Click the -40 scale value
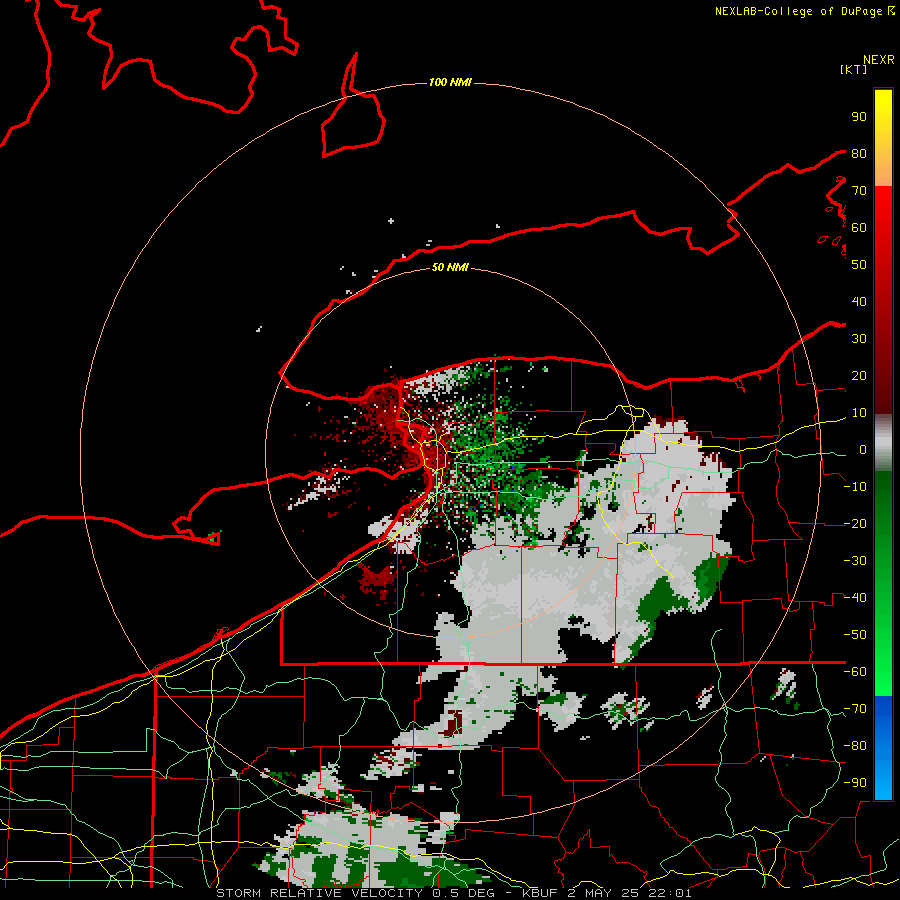 pos(855,598)
